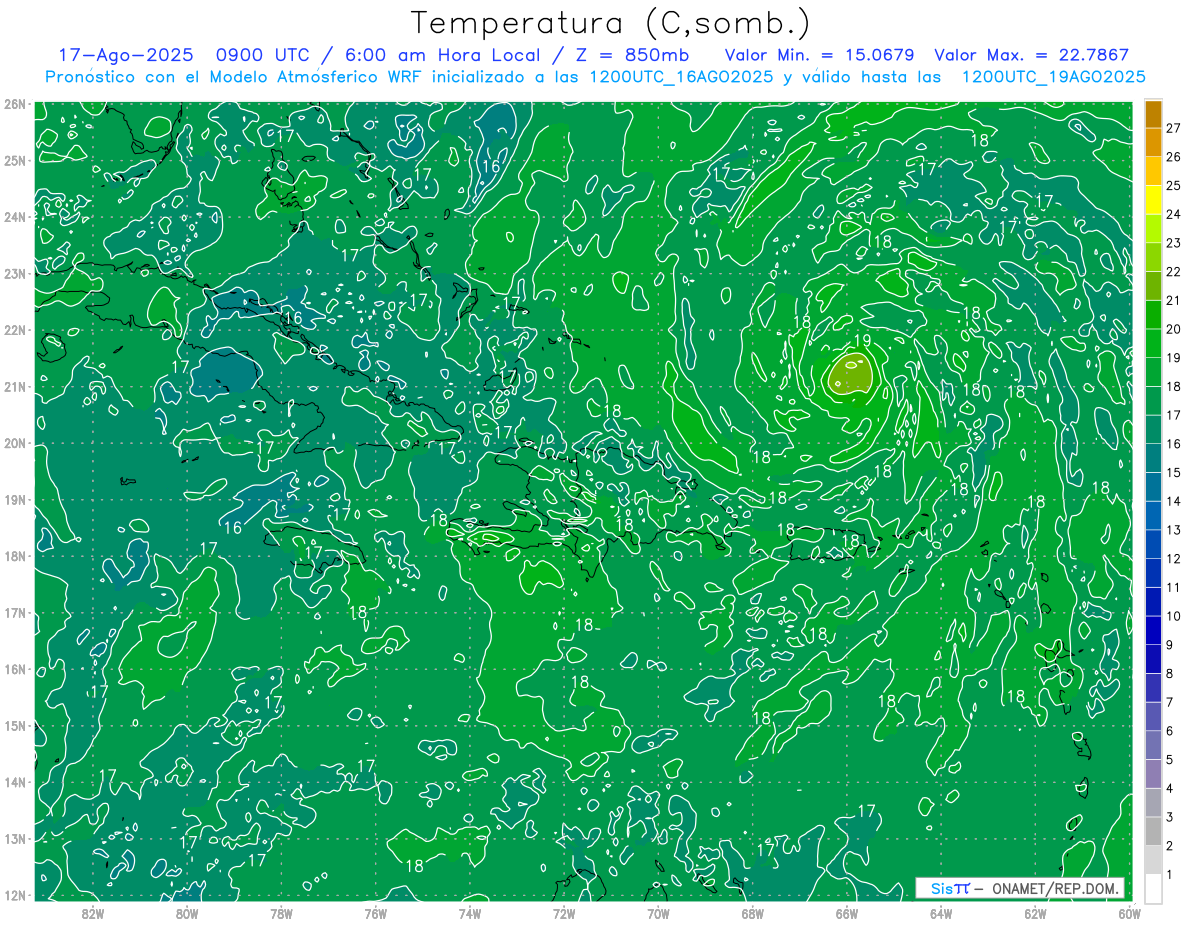Click the 13N latitude axis label
Screen dimensions: 1200x927
tap(14, 838)
